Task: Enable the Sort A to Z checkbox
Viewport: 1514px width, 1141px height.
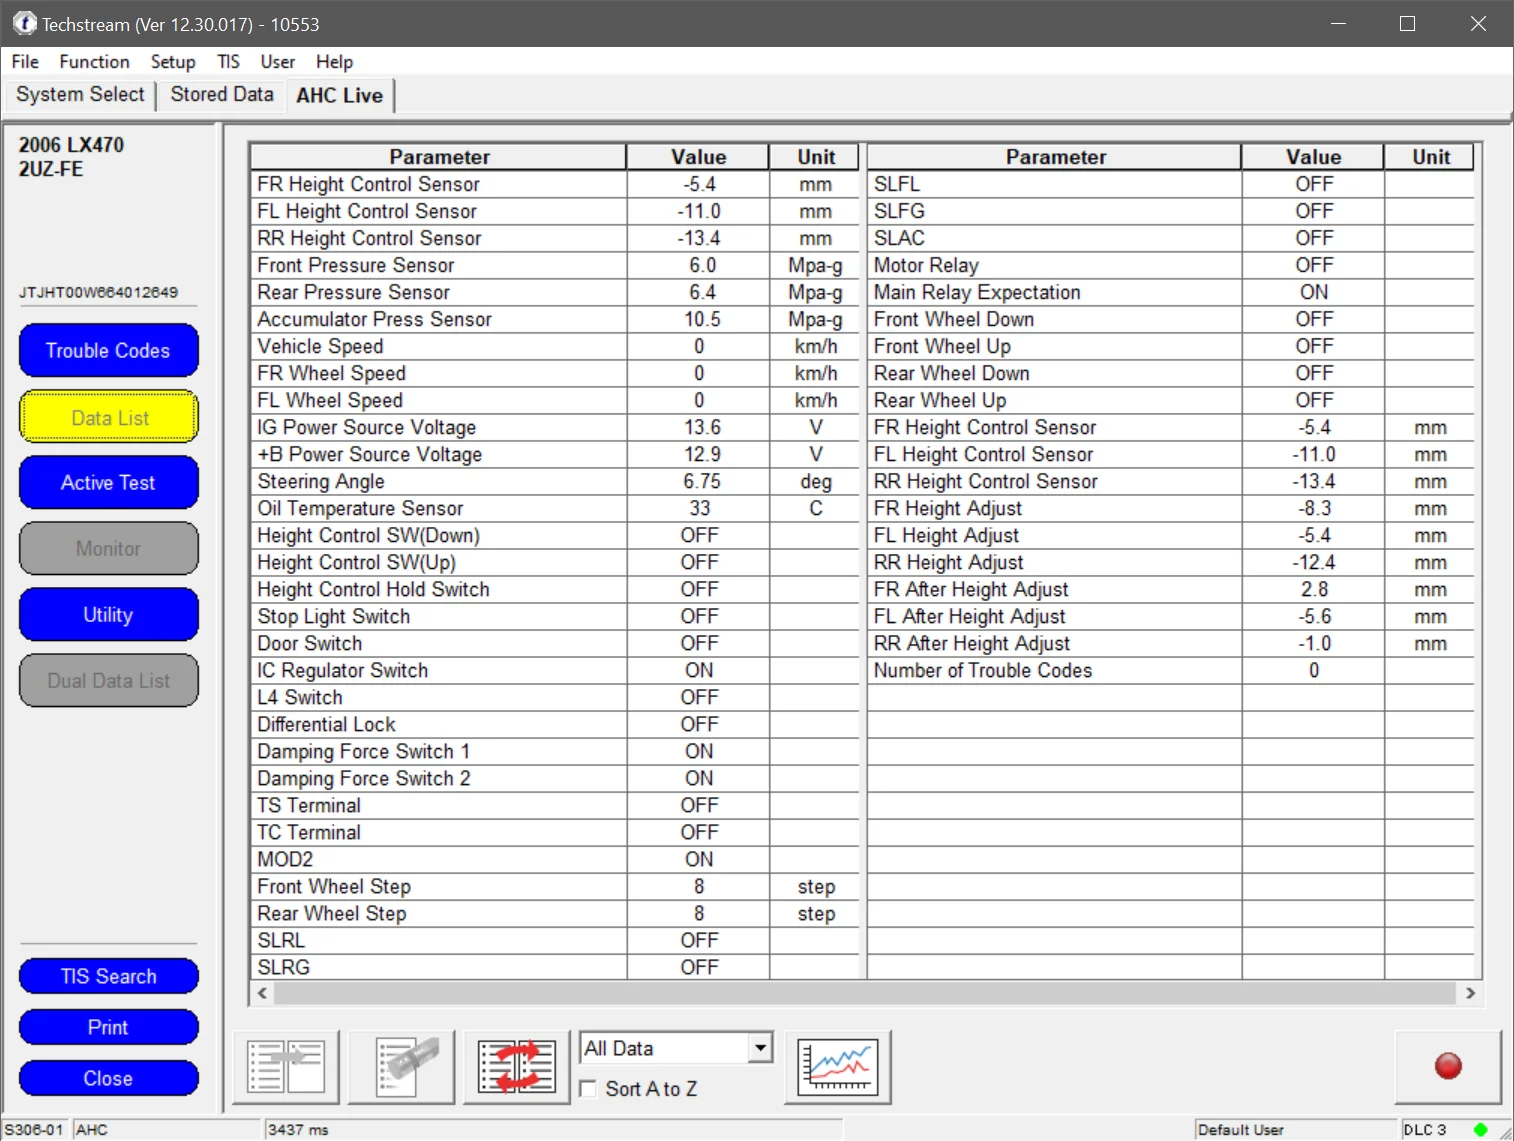Action: (x=589, y=1089)
